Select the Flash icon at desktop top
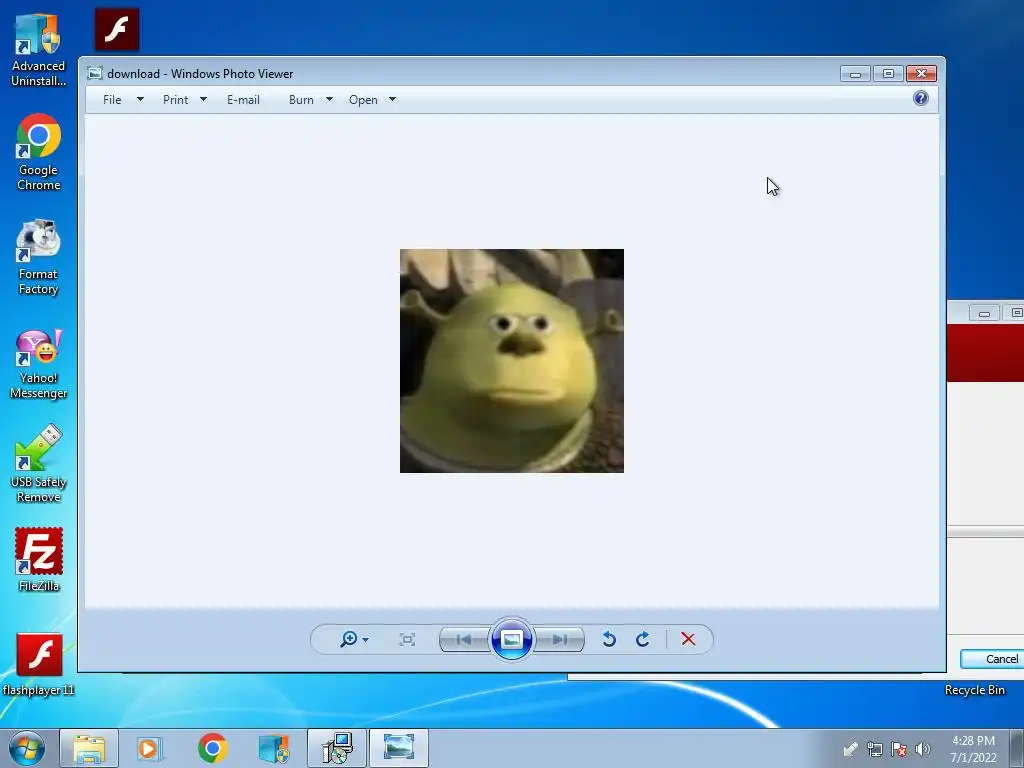This screenshot has width=1024, height=768. point(117,29)
